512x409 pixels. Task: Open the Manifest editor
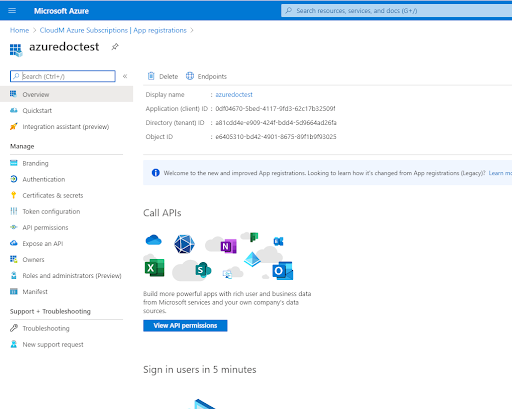coord(35,292)
